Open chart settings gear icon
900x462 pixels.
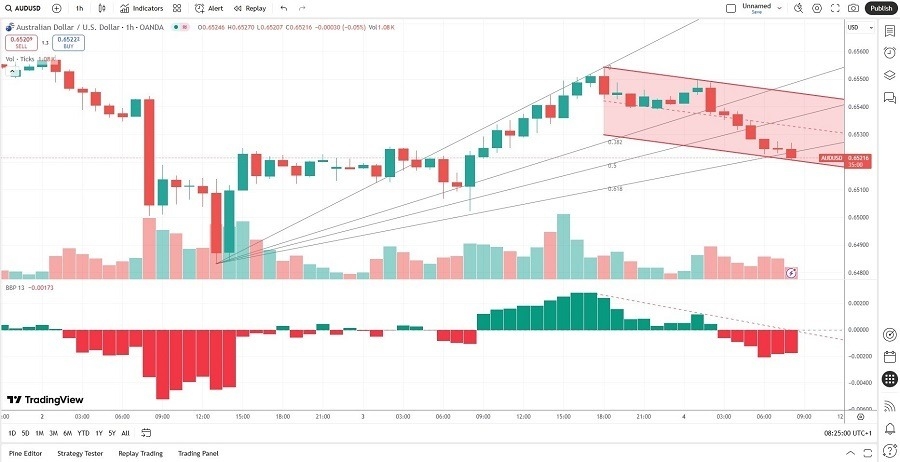817,8
